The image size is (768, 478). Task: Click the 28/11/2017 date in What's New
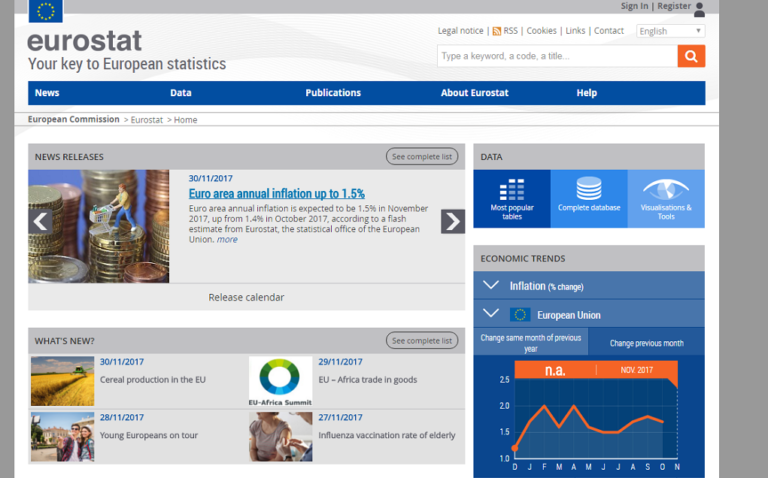[x=122, y=417]
